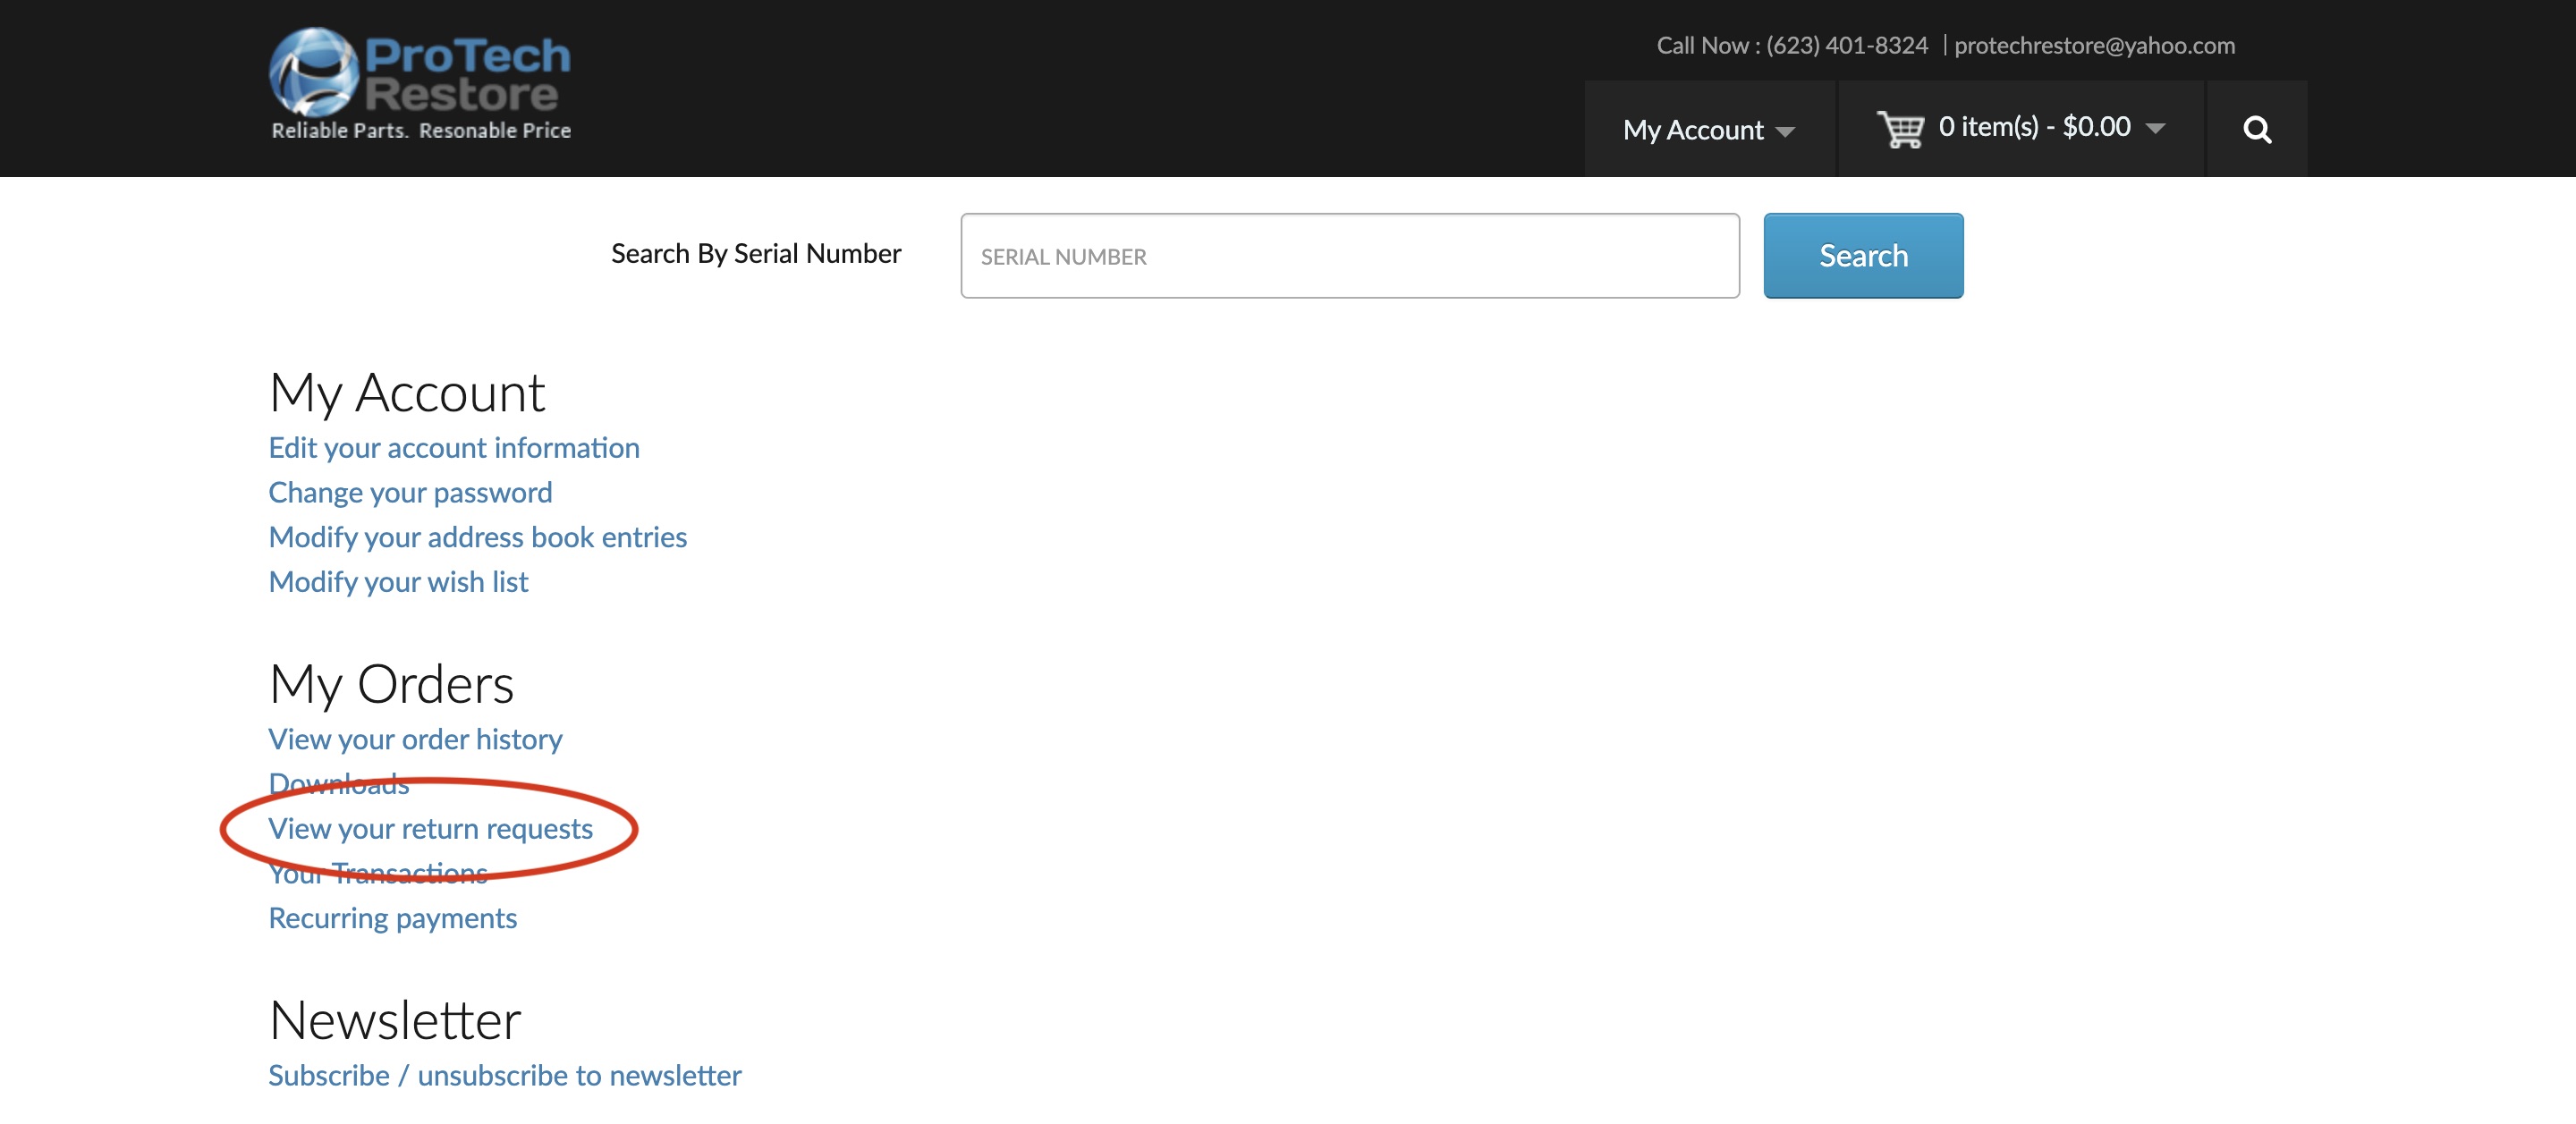Open the Downloads link
This screenshot has width=2576, height=1124.
[x=339, y=784]
